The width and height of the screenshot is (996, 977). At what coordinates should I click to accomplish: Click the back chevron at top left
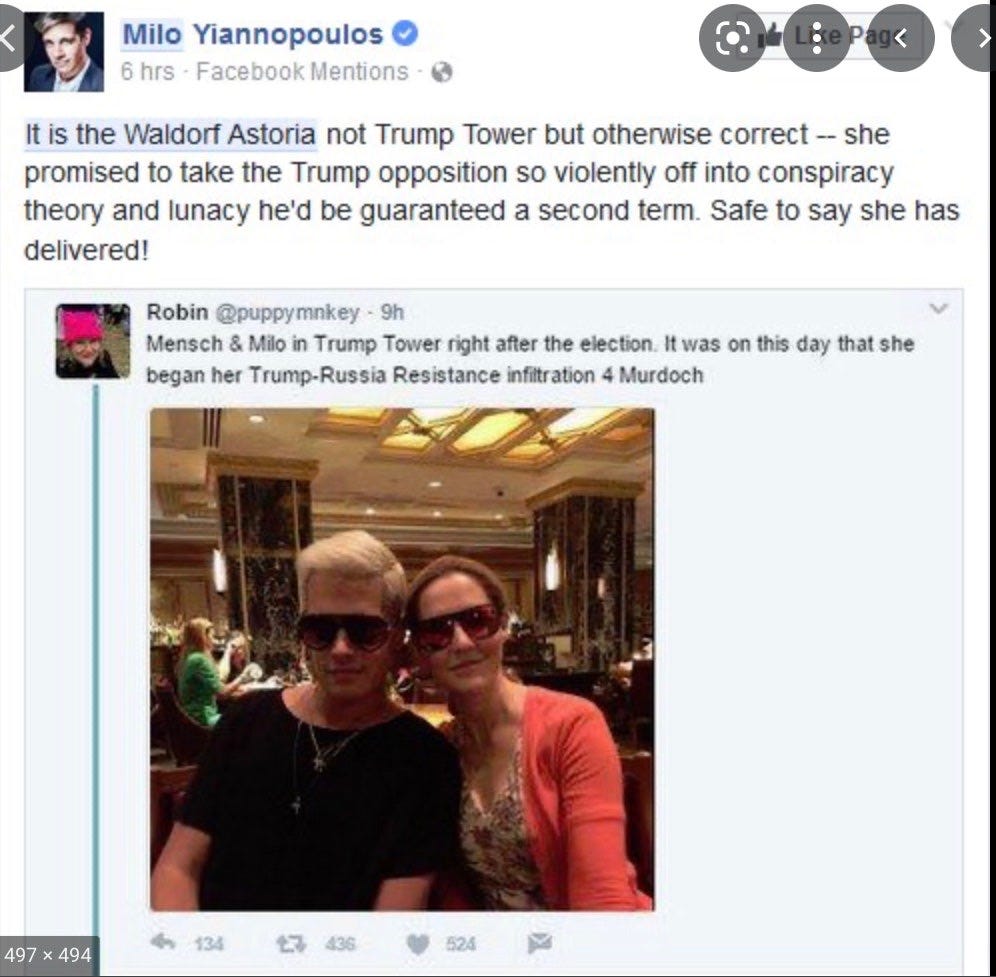(9, 38)
